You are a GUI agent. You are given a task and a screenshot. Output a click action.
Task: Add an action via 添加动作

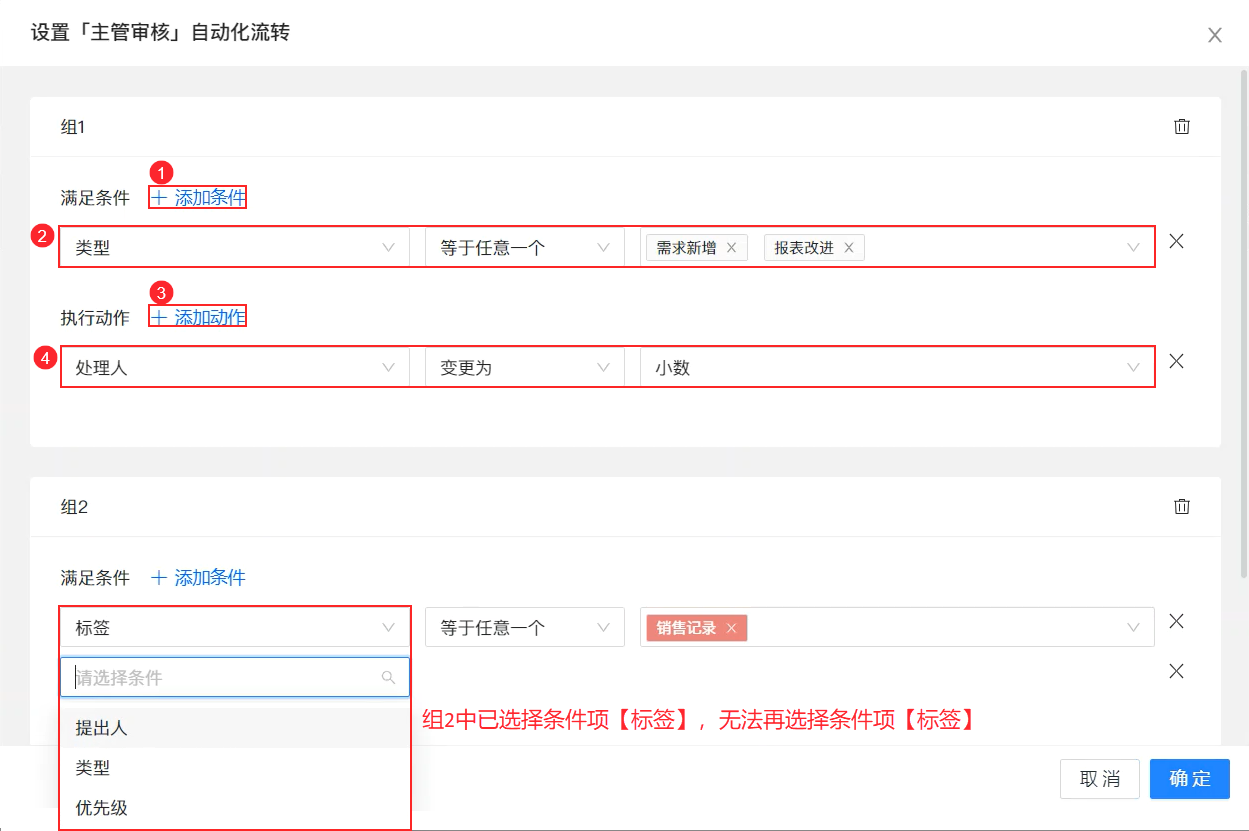point(198,317)
